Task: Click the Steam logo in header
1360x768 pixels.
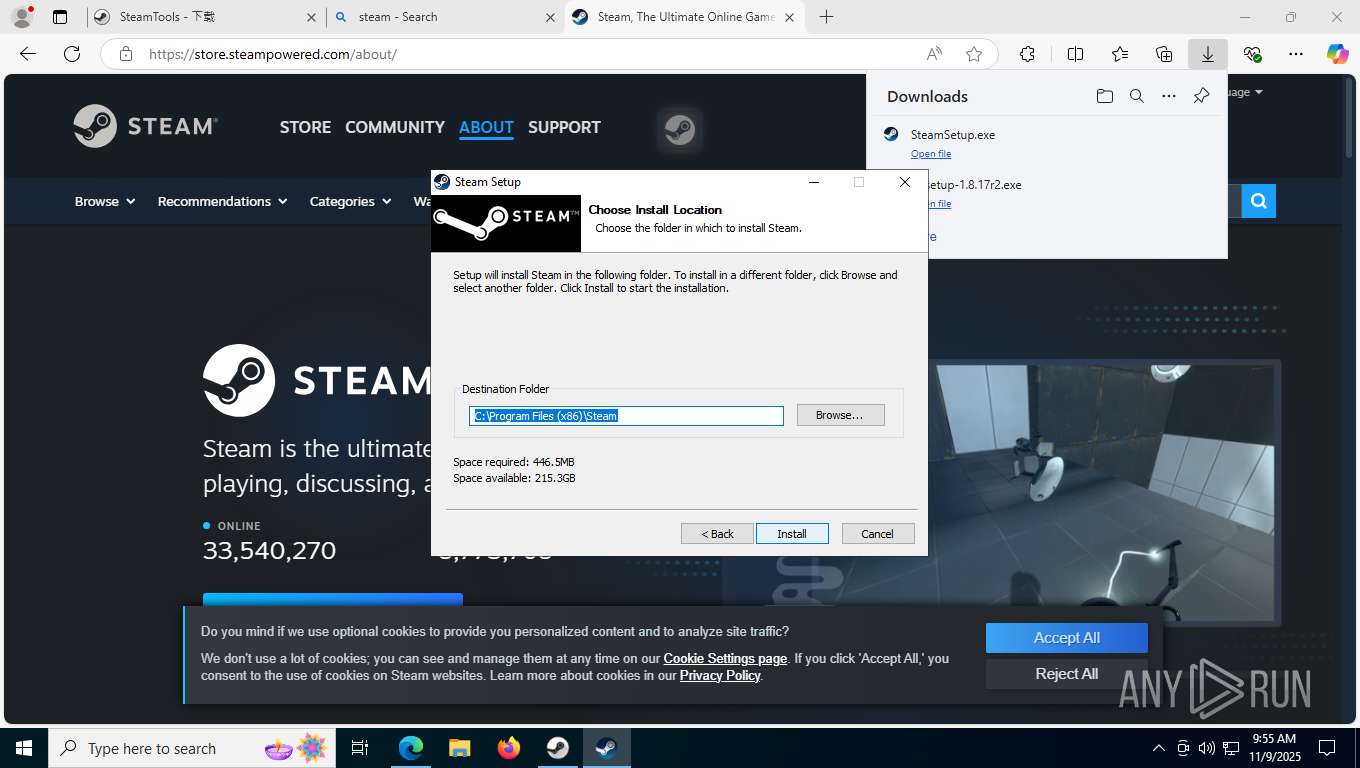Action: pos(146,126)
